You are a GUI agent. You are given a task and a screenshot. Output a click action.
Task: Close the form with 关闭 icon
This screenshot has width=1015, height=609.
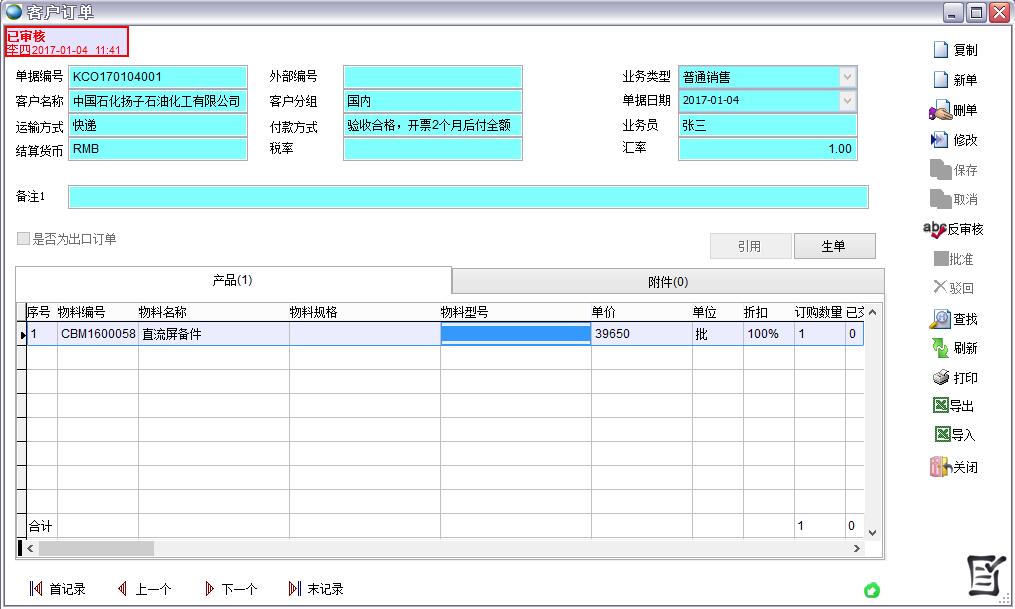pos(940,467)
